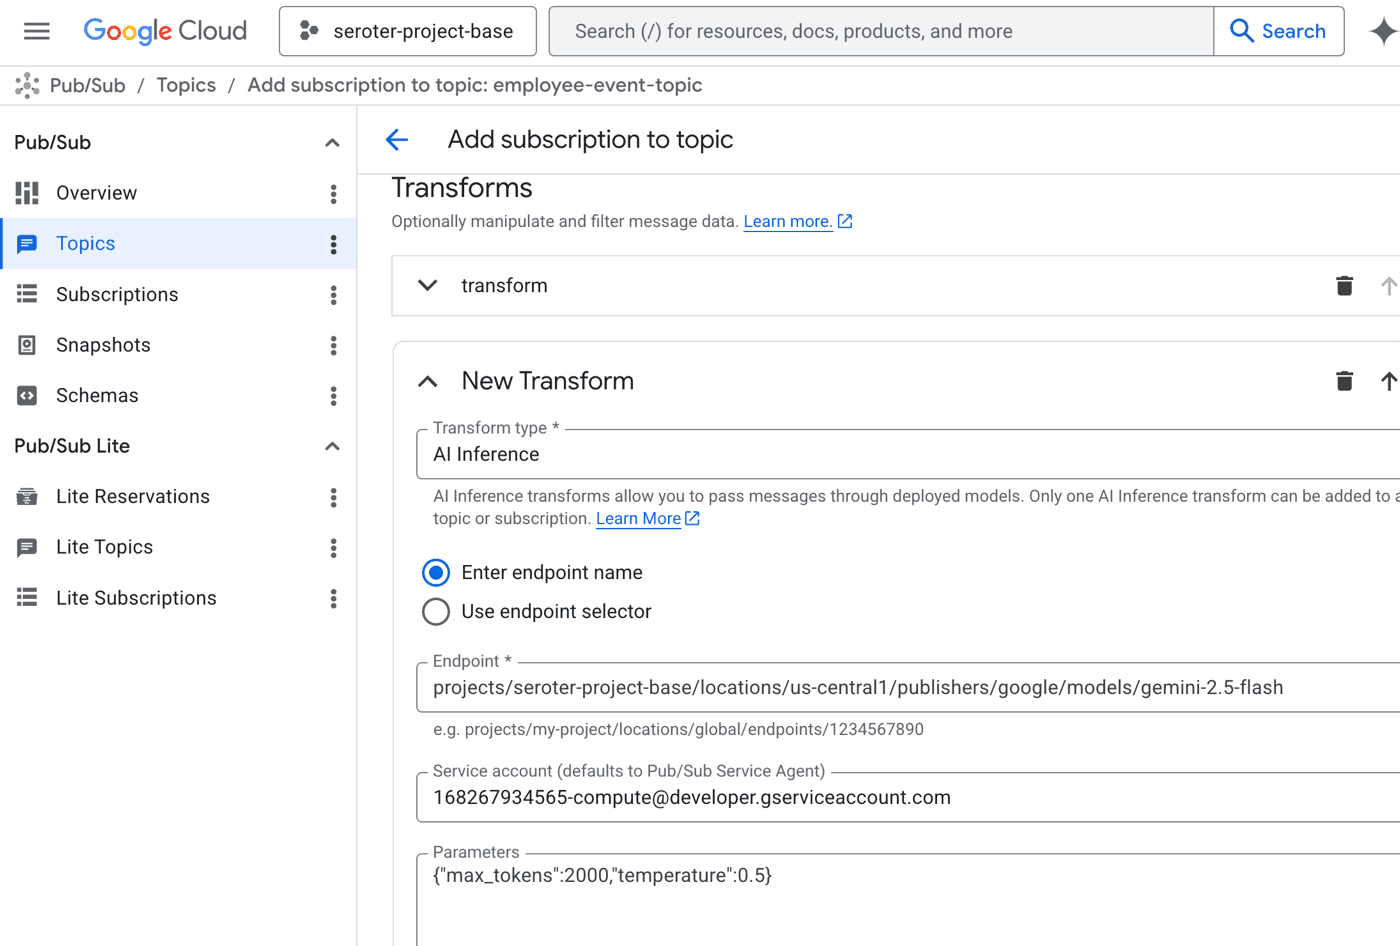
Task: Delete the New Transform section
Action: click(x=1344, y=381)
